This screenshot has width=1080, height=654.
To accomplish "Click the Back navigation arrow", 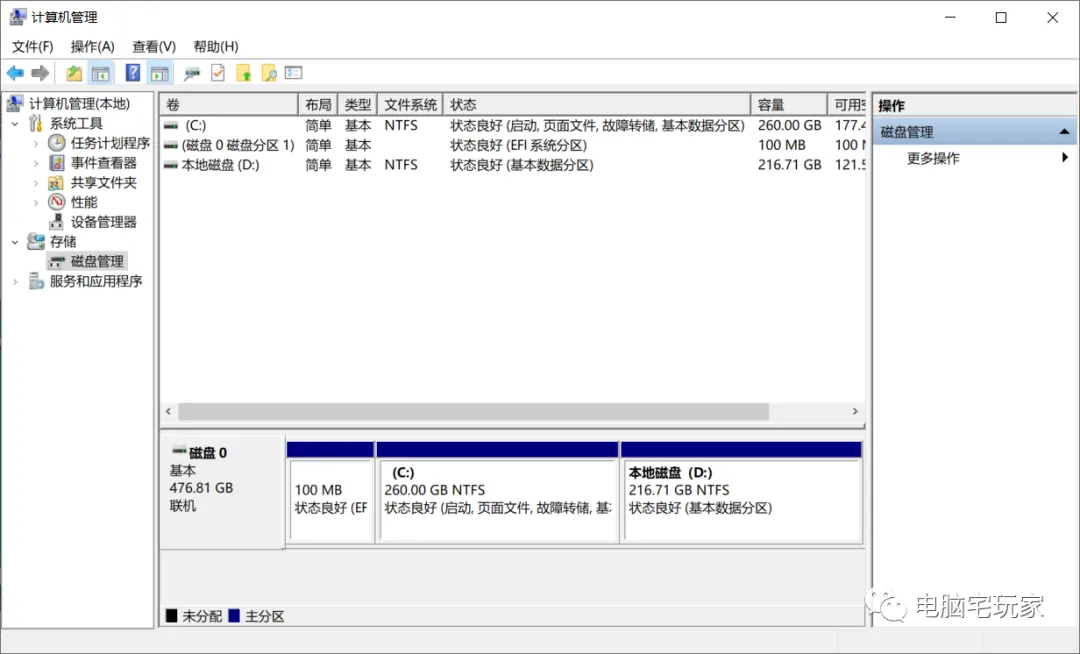I will click(x=15, y=72).
